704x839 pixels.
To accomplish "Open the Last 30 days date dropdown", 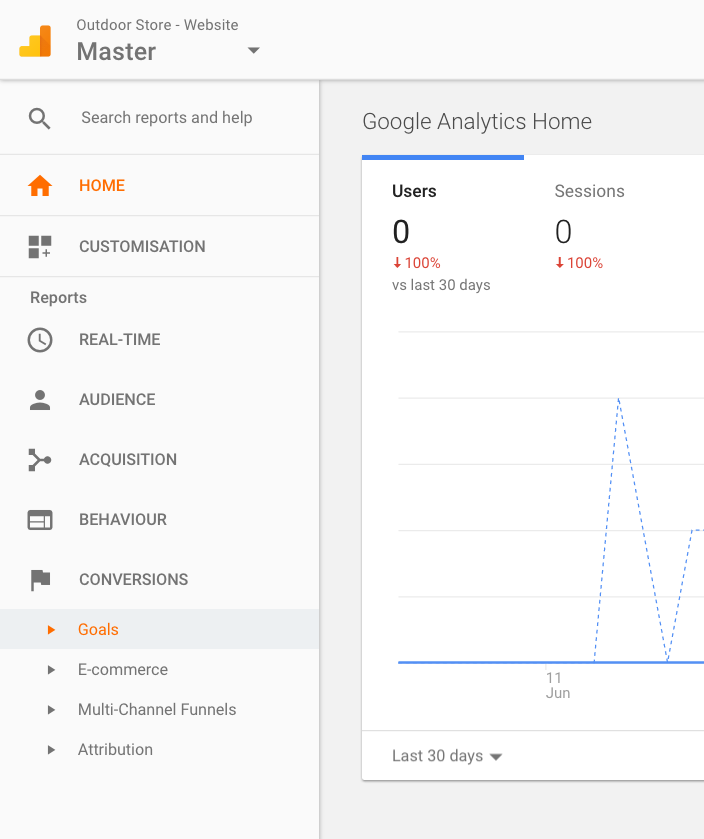I will tap(447, 756).
